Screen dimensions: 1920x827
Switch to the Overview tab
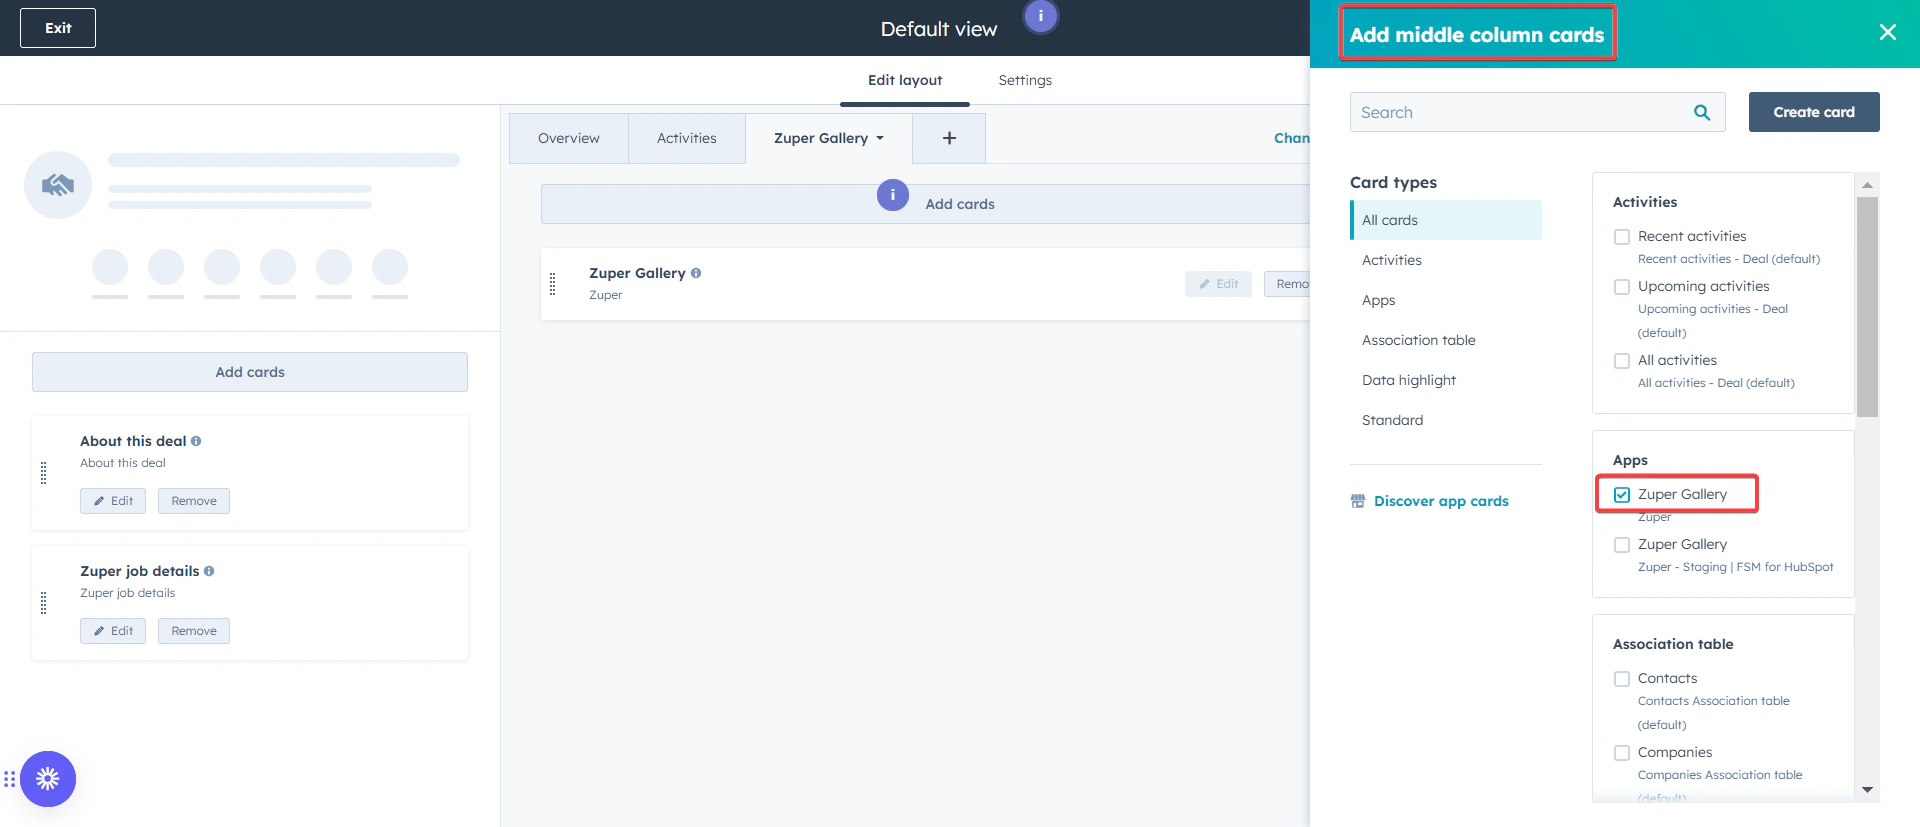click(x=569, y=138)
